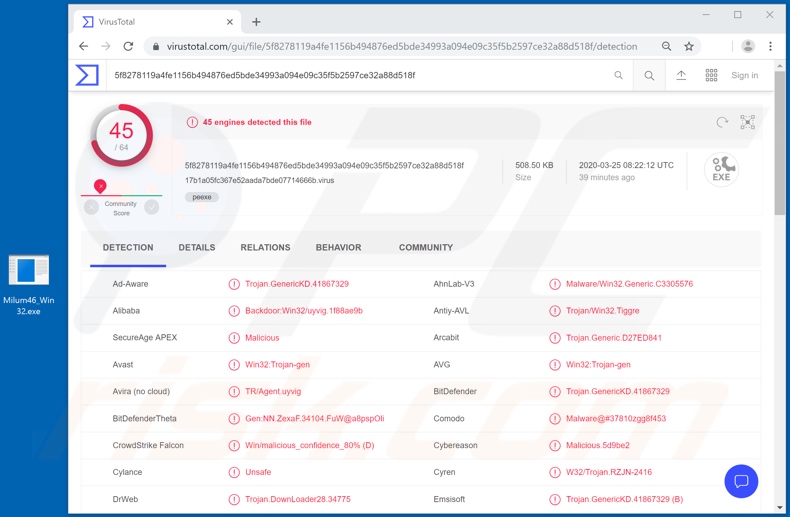Image resolution: width=790 pixels, height=517 pixels.
Task: Click Cybereason Malicious.5d9be2 result
Action: [598, 445]
